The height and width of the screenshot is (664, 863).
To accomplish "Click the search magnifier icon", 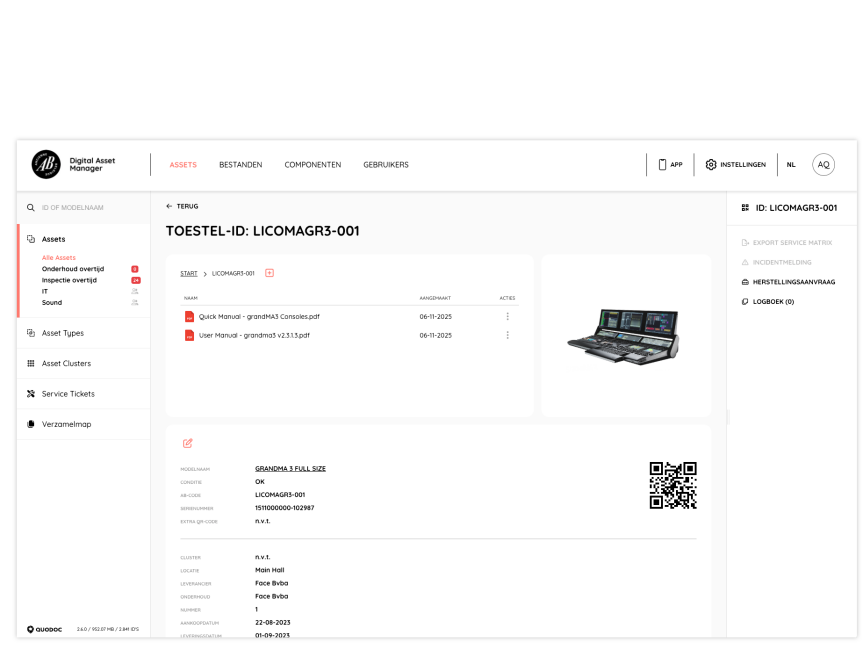I will click(x=31, y=208).
